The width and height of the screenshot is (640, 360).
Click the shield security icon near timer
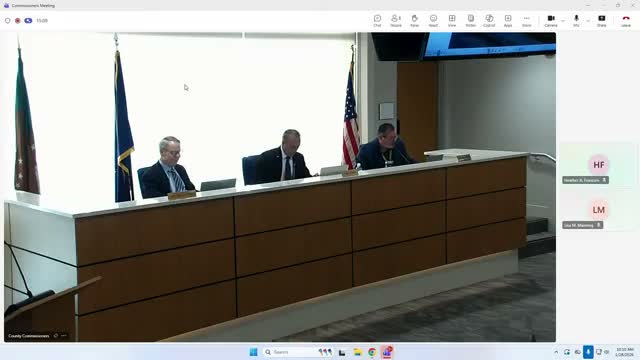[x=8, y=20]
